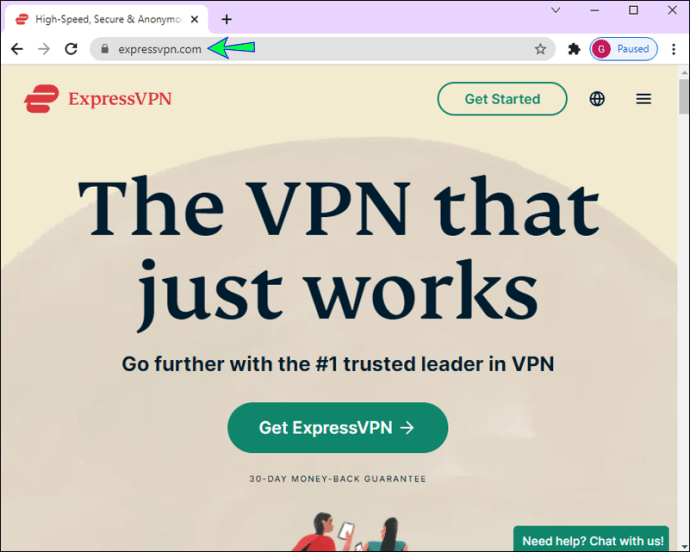This screenshot has height=552, width=690.
Task: Open the Need help? Chat with us widget
Action: (591, 539)
